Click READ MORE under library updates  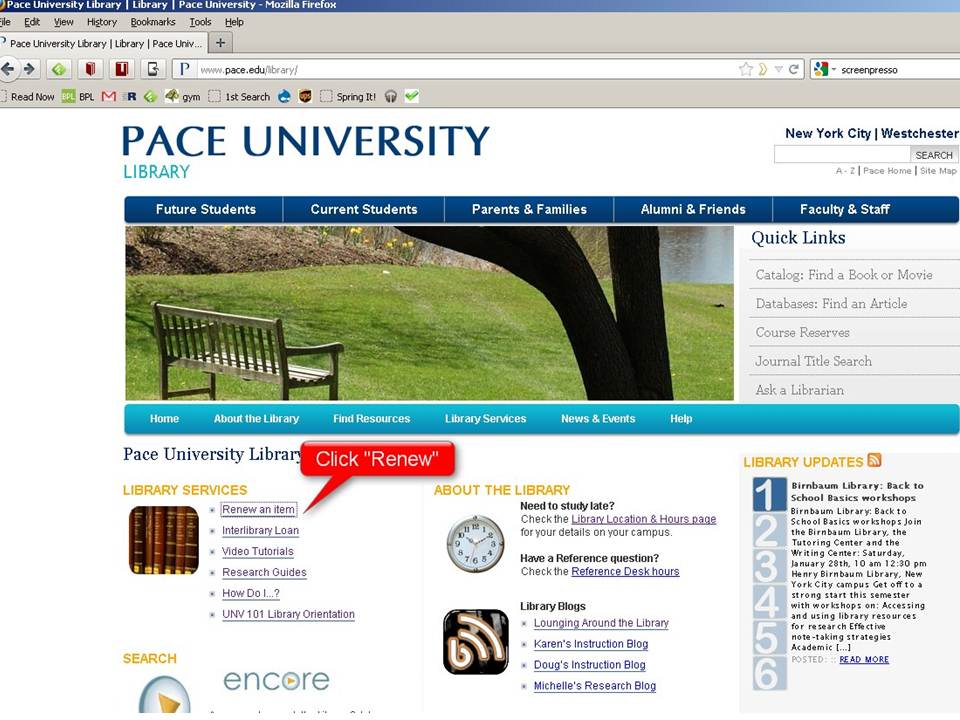coord(864,659)
